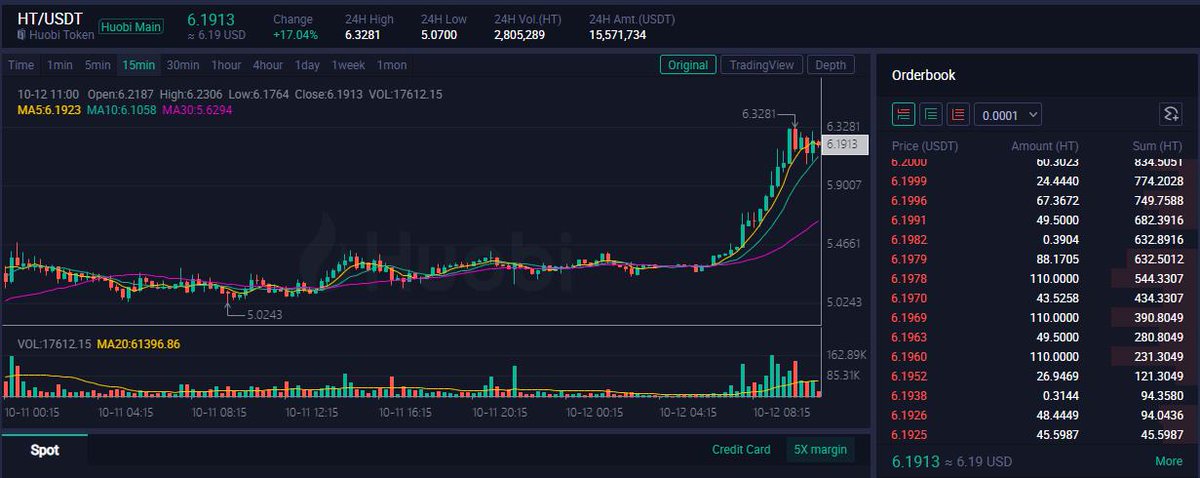Click the 834.5051 sum value

click(x=1157, y=162)
